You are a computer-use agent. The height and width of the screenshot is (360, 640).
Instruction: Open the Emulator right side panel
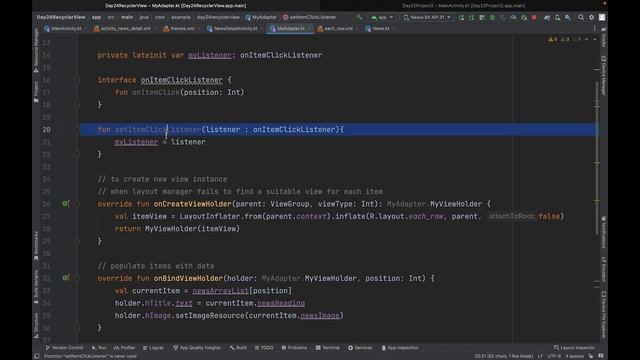click(603, 269)
